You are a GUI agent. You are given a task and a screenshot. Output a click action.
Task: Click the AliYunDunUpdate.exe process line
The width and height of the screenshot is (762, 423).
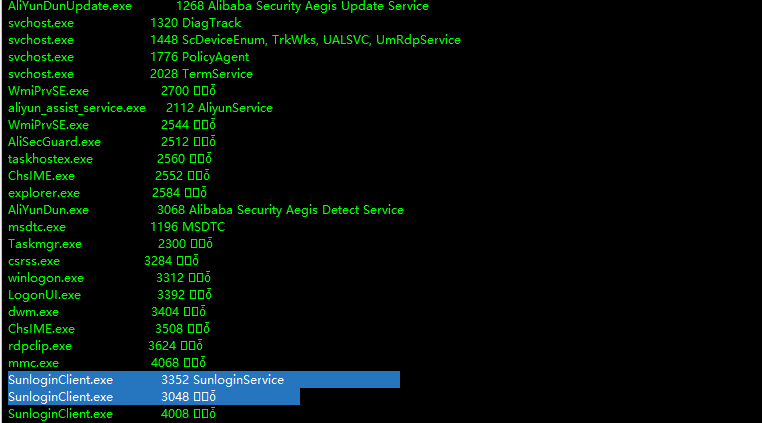(x=218, y=6)
